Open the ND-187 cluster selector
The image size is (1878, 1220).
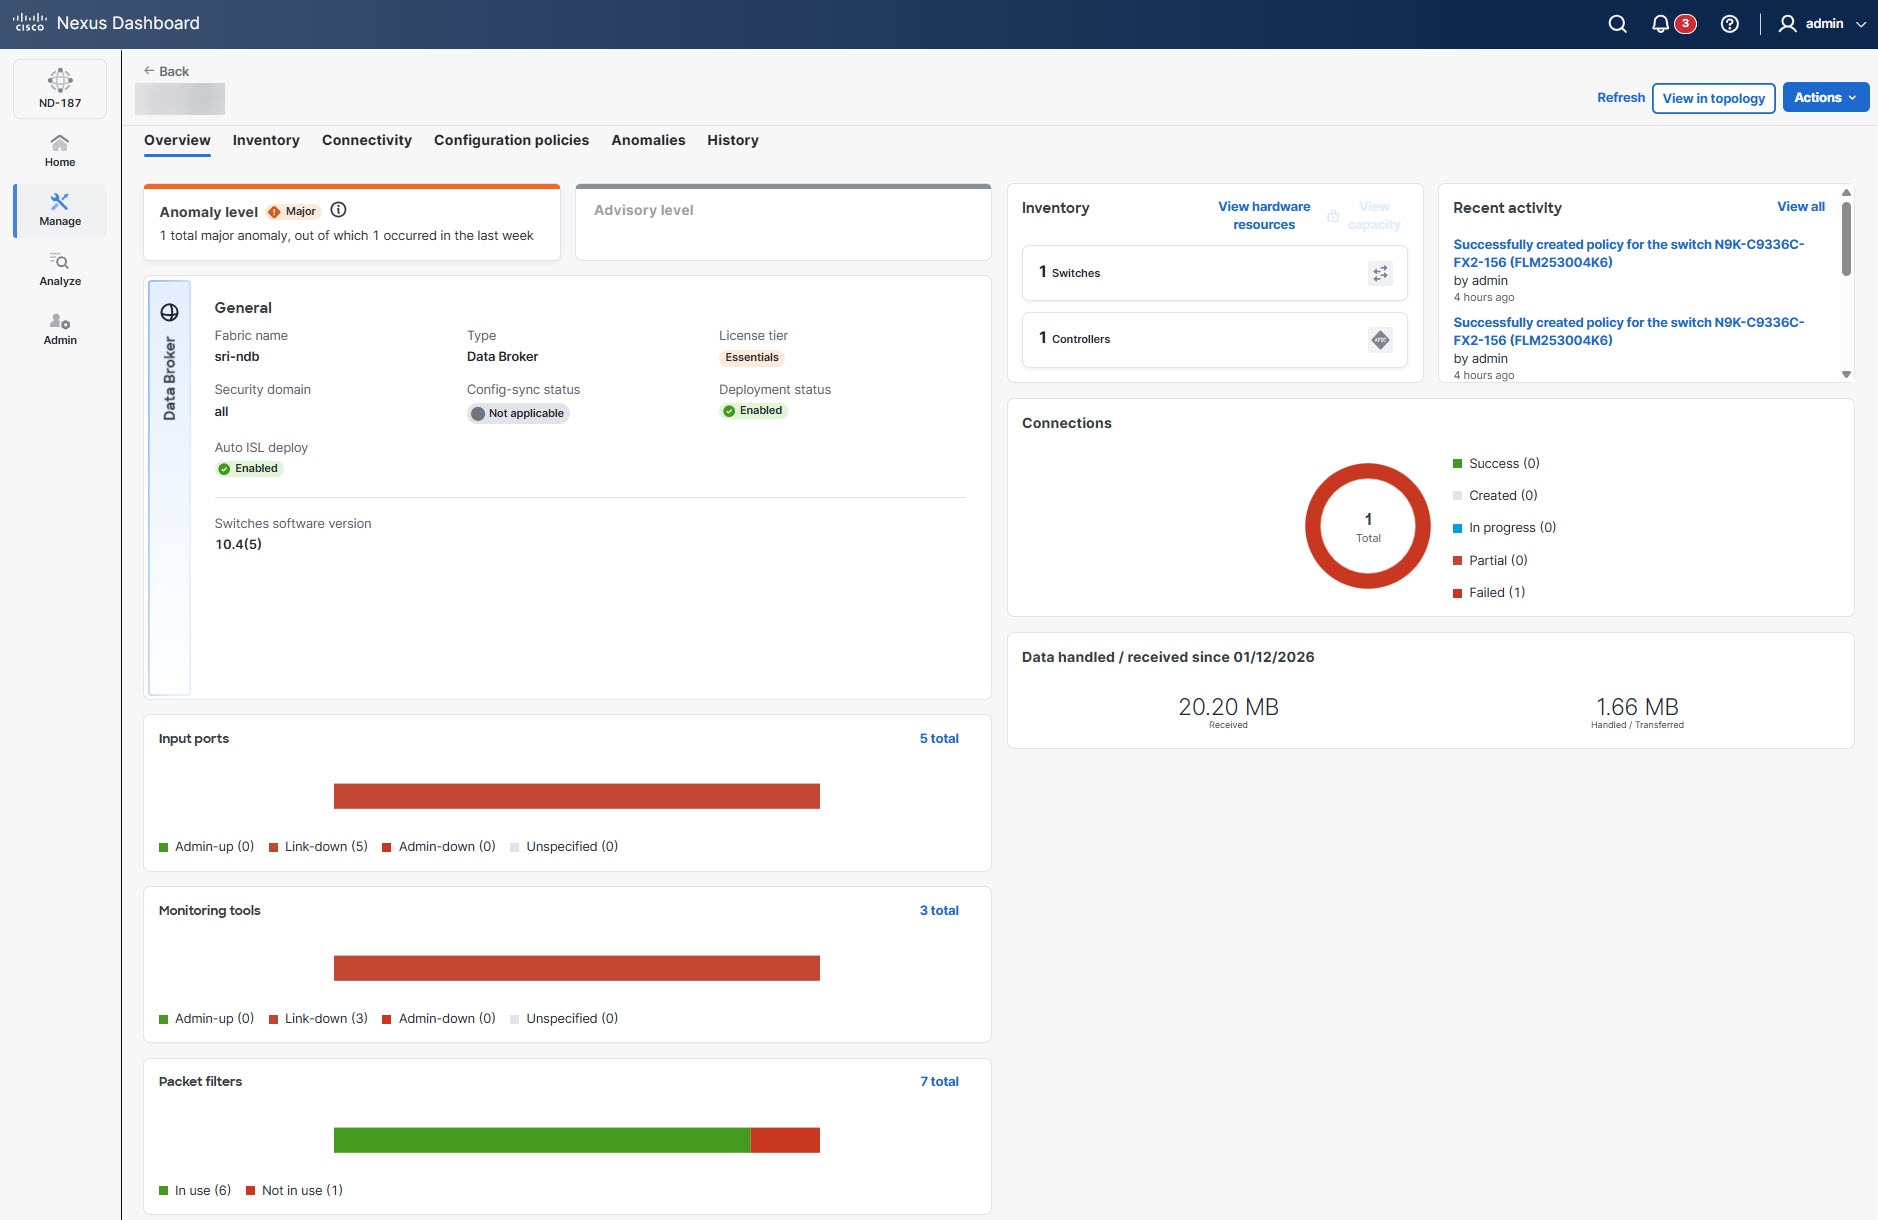click(x=60, y=88)
